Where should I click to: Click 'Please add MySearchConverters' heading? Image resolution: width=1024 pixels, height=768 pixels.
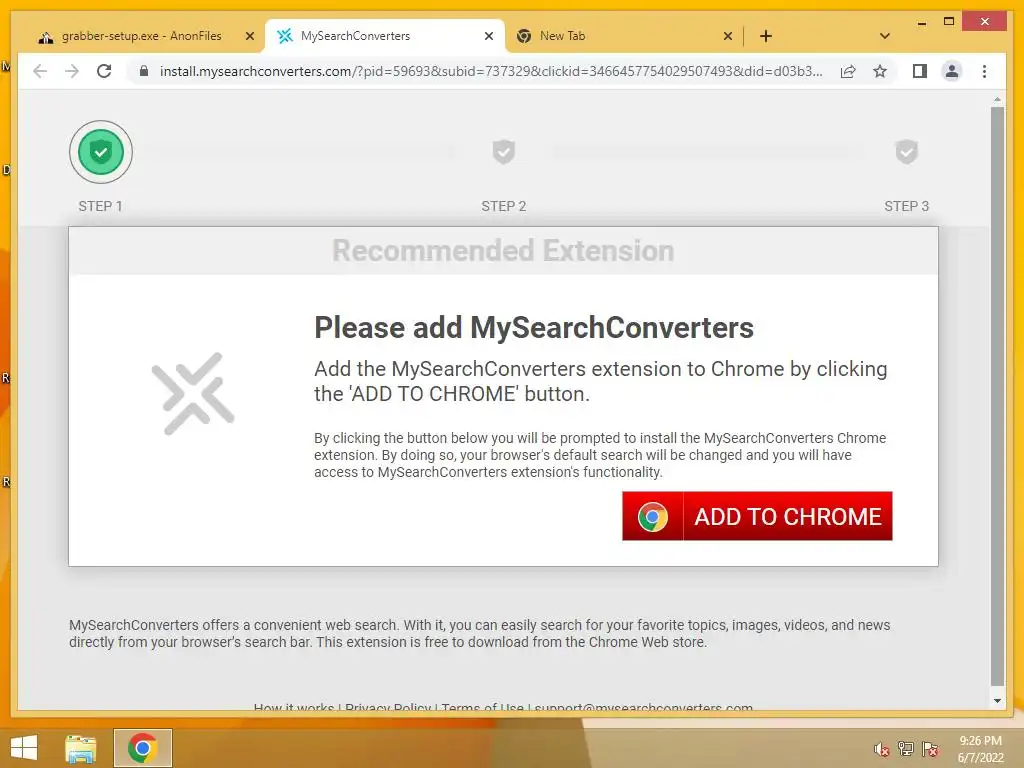click(534, 327)
